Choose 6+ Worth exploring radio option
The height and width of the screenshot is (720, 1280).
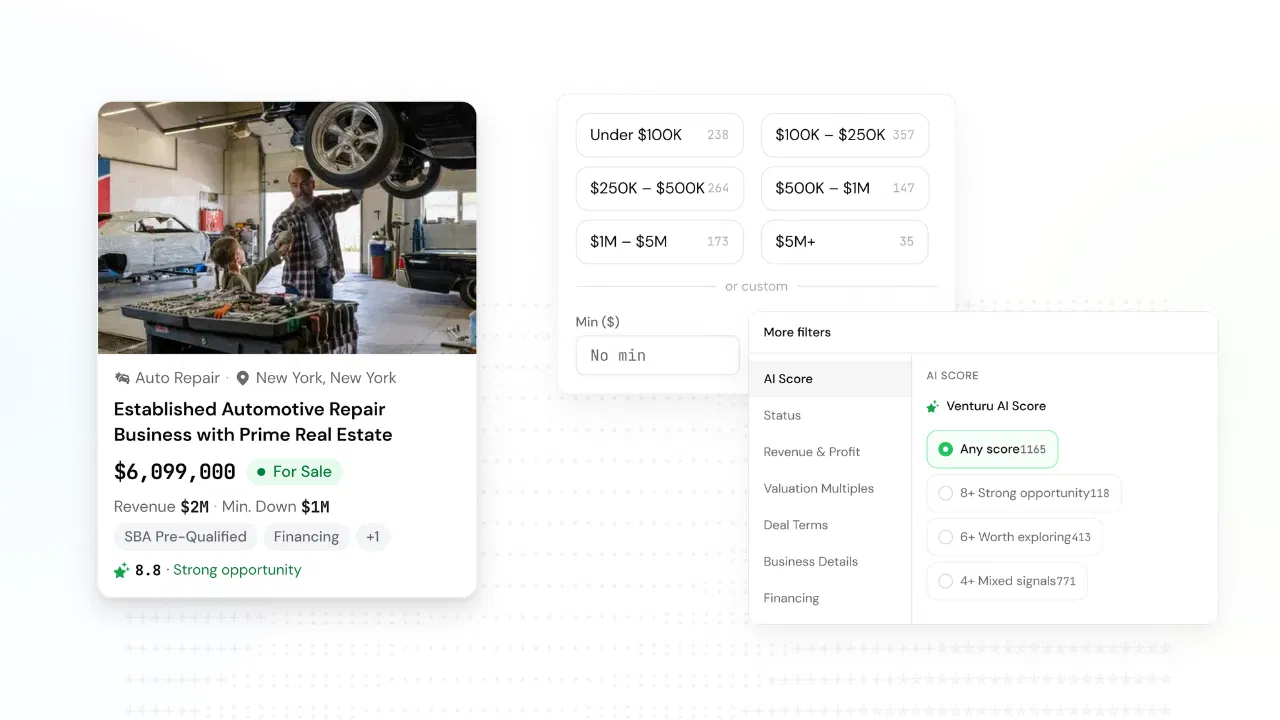[x=946, y=537]
